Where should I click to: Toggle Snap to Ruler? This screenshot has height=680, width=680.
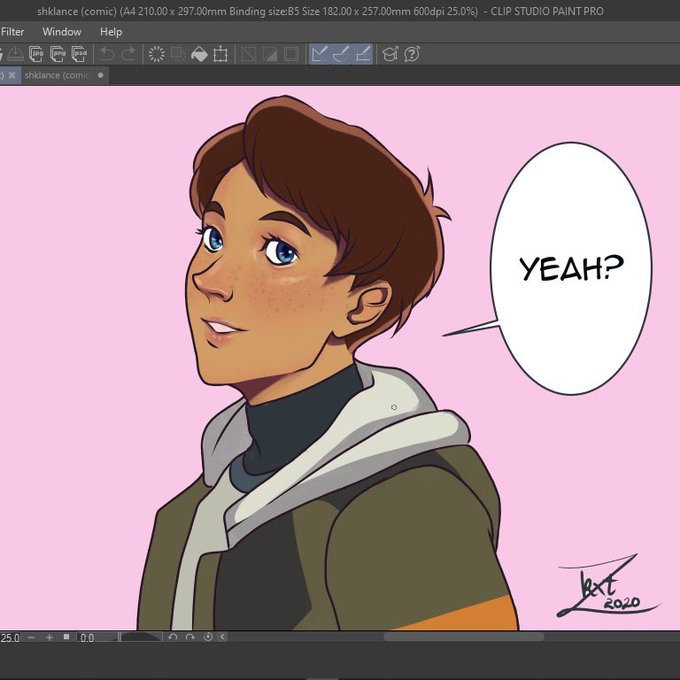[320, 54]
